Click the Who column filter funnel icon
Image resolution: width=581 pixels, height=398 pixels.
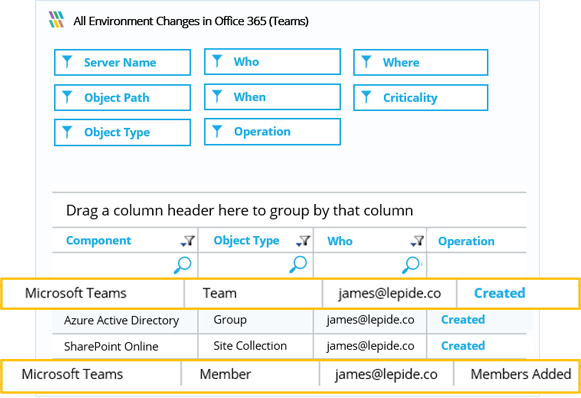pyautogui.click(x=417, y=241)
